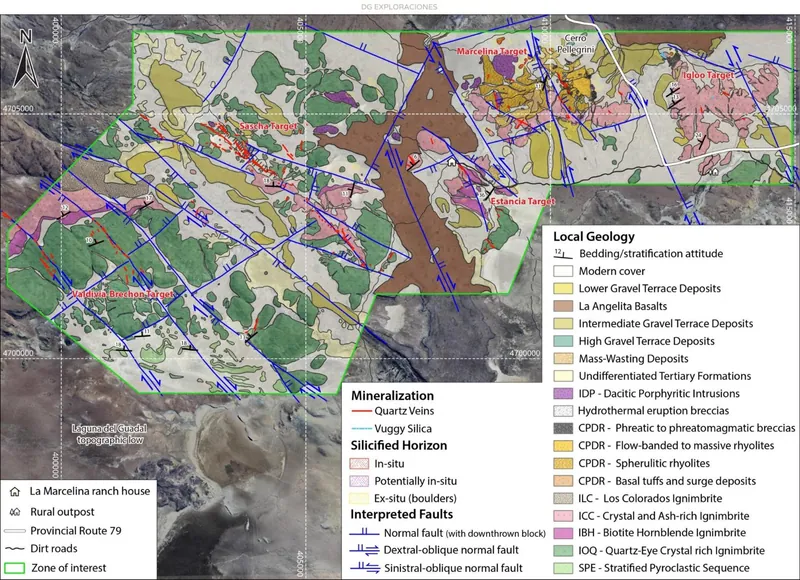The image size is (800, 580).
Task: Click the Potentially in-situ pattern swatch
Action: [359, 481]
